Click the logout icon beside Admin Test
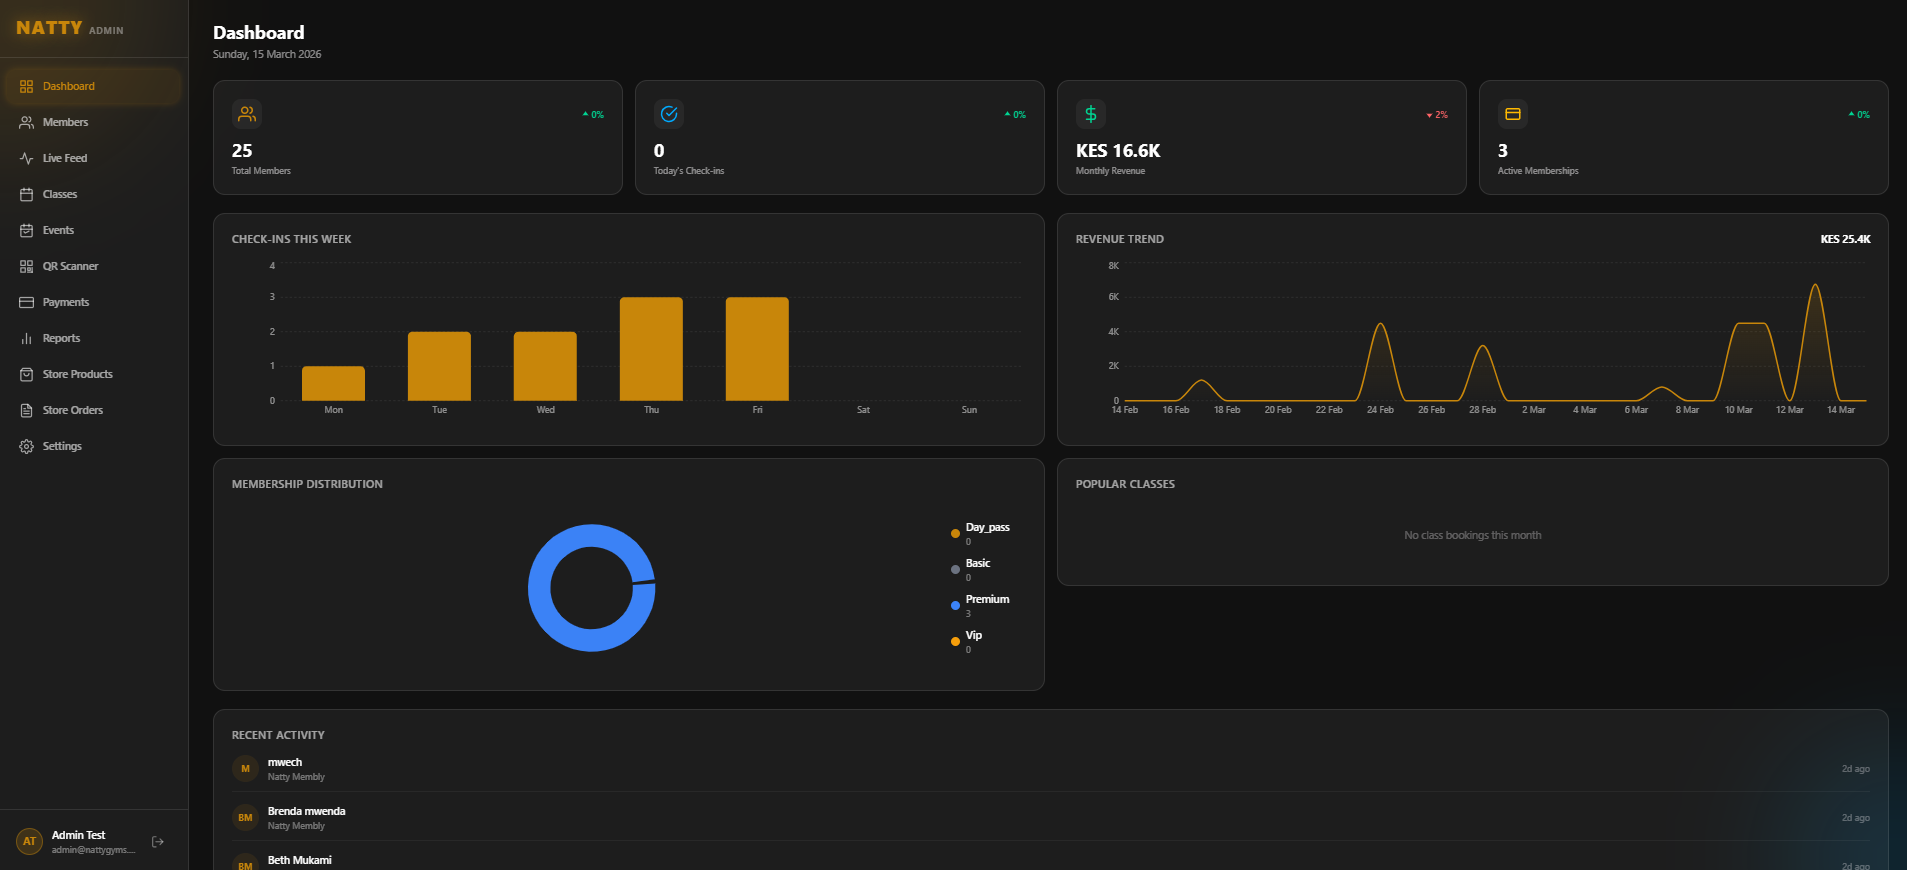The height and width of the screenshot is (870, 1907). 157,842
